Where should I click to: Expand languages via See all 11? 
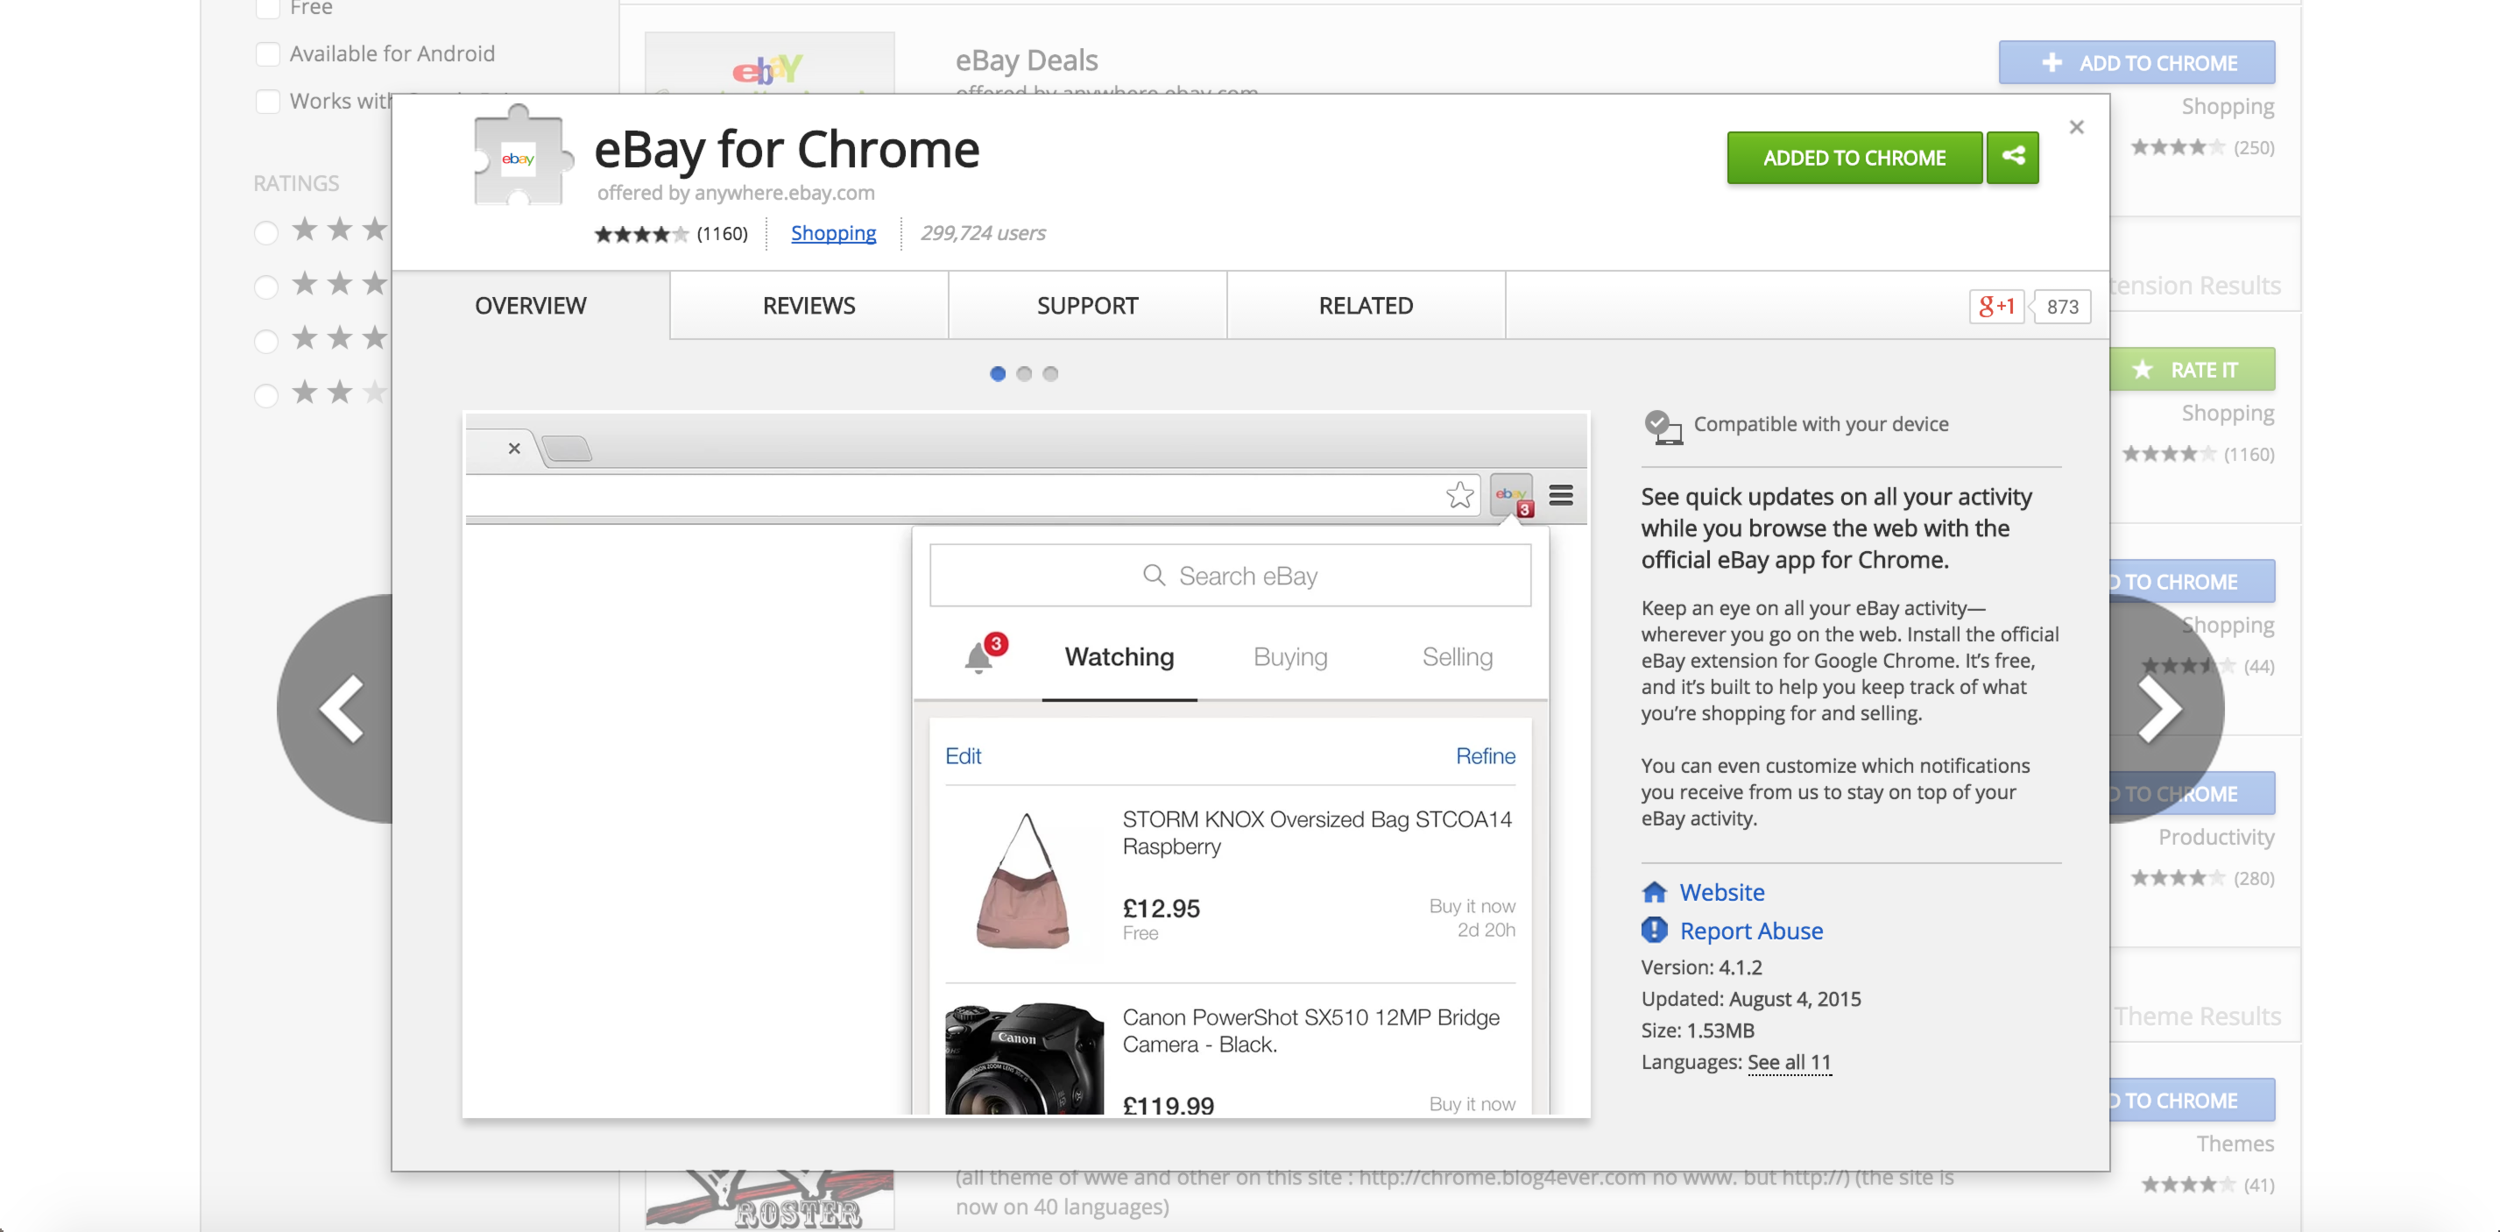[x=1788, y=1062]
